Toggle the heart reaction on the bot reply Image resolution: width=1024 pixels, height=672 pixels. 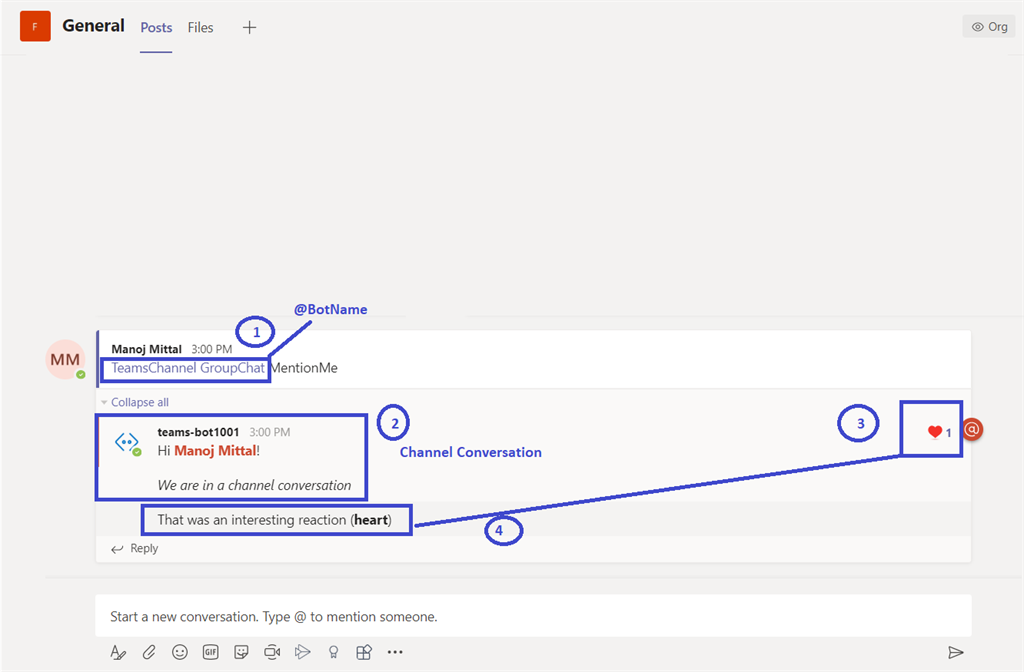938,431
